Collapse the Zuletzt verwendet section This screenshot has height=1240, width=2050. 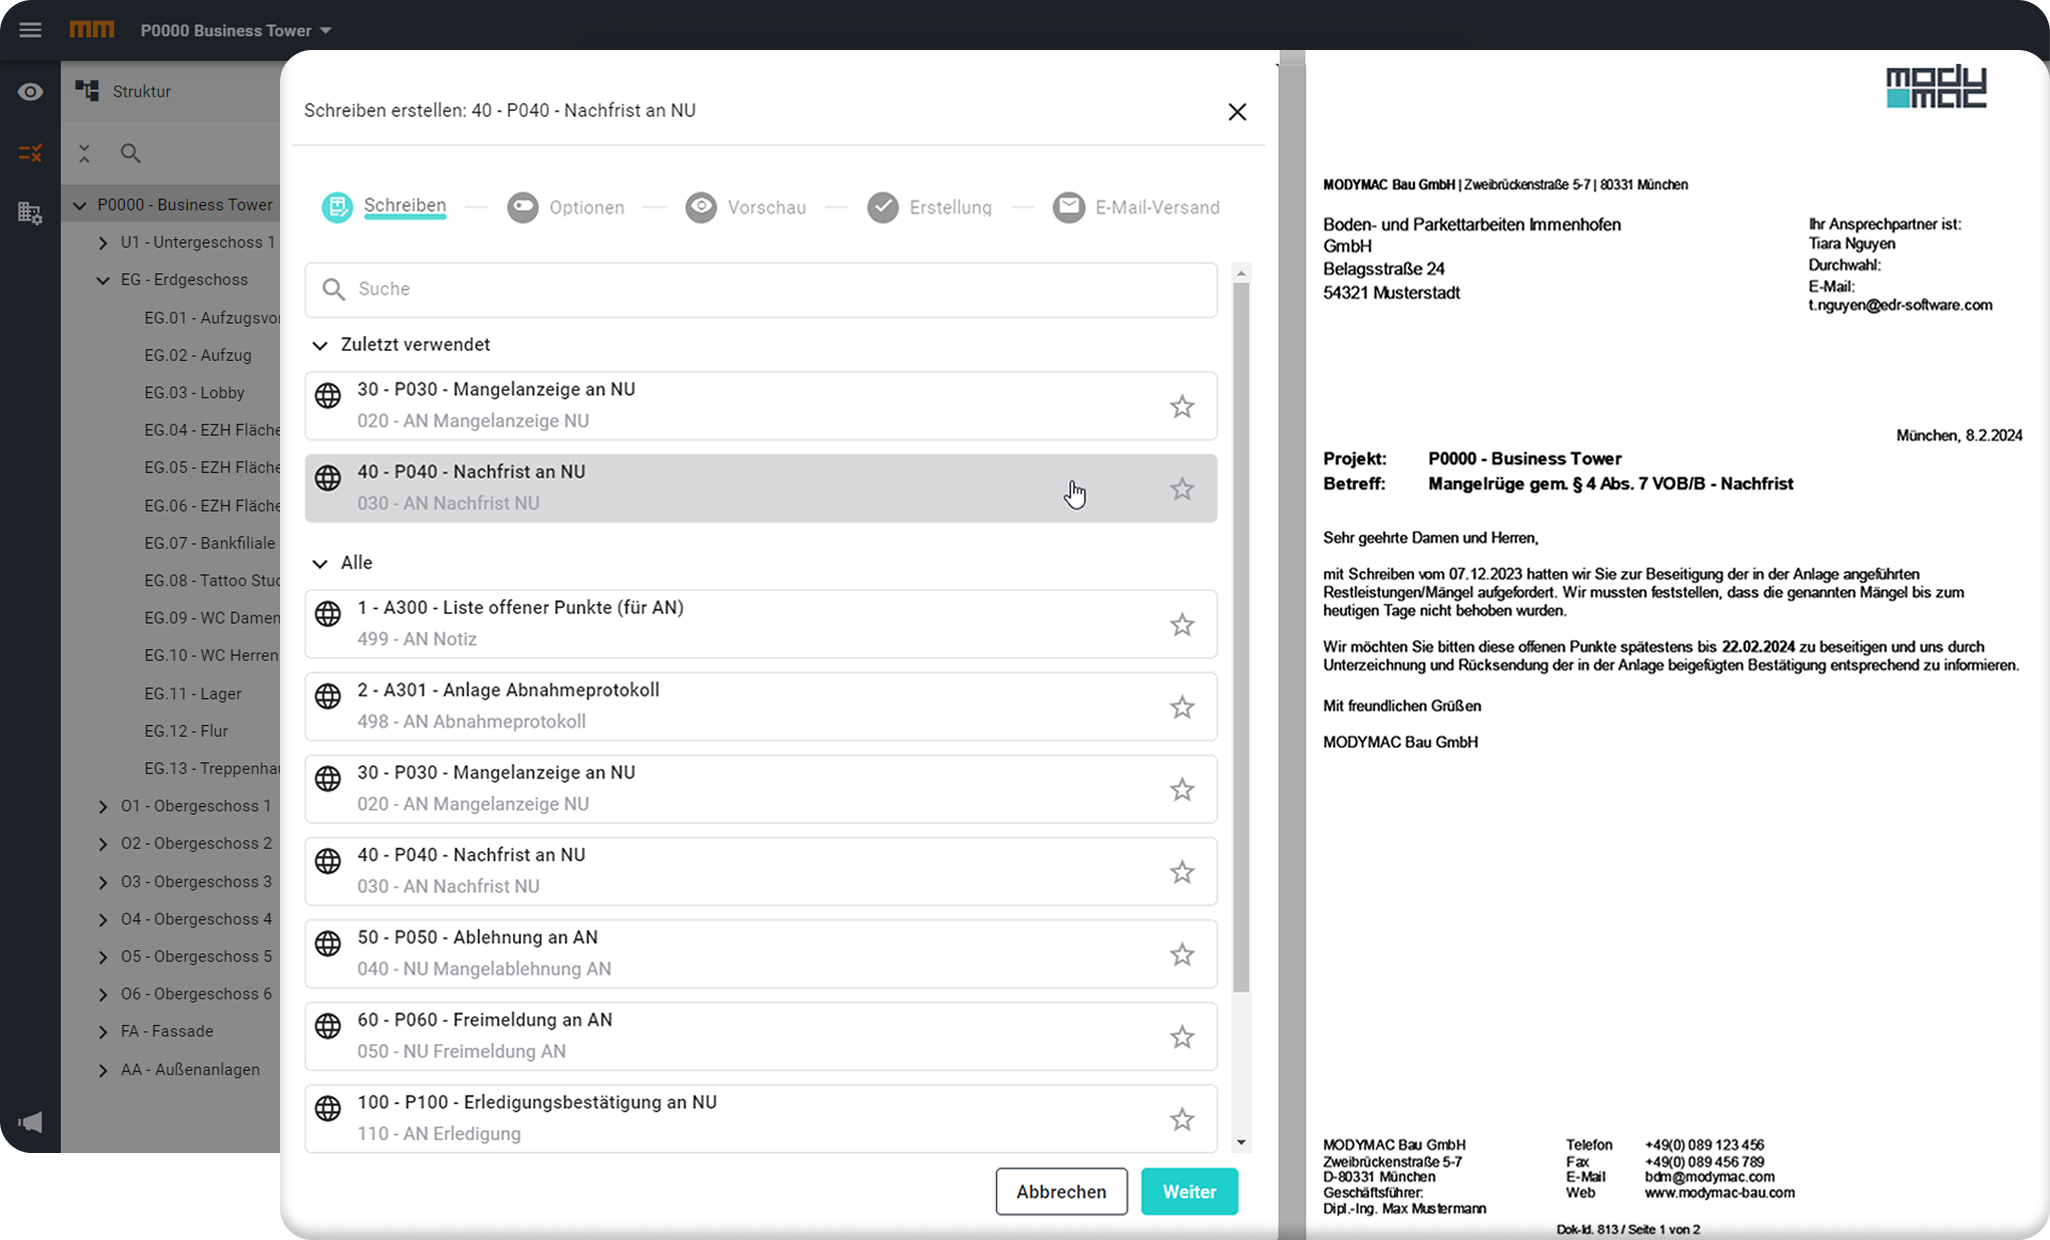320,345
